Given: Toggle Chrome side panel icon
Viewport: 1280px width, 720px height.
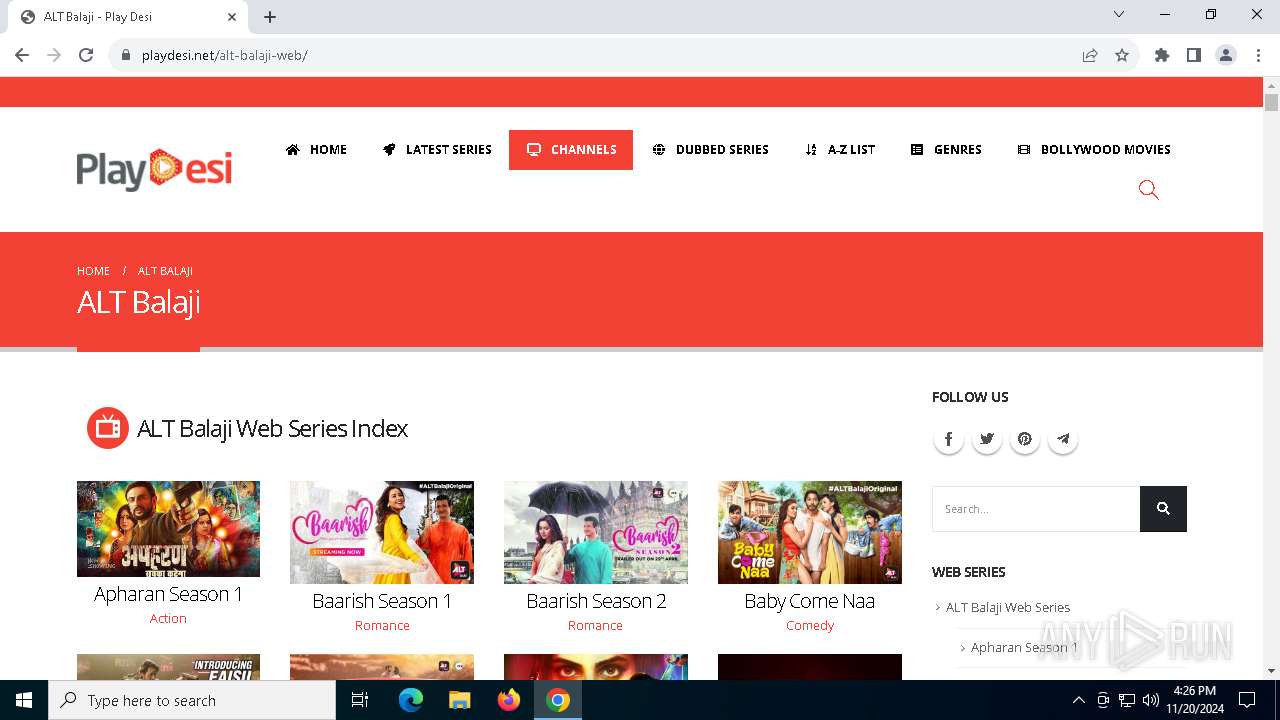Looking at the screenshot, I should [x=1193, y=55].
